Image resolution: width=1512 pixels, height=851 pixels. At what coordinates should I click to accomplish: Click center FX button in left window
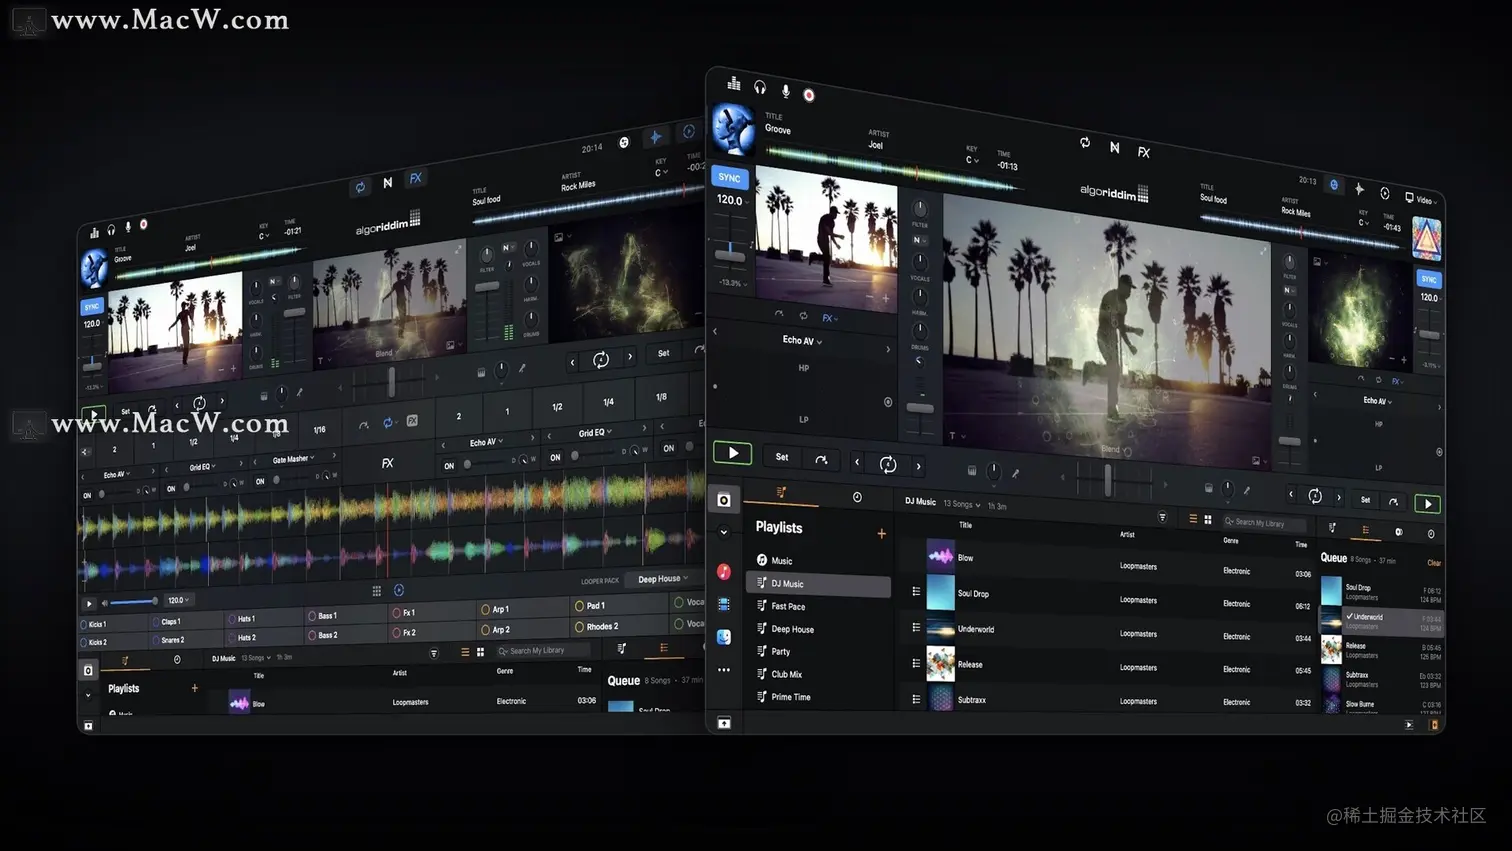coord(387,463)
